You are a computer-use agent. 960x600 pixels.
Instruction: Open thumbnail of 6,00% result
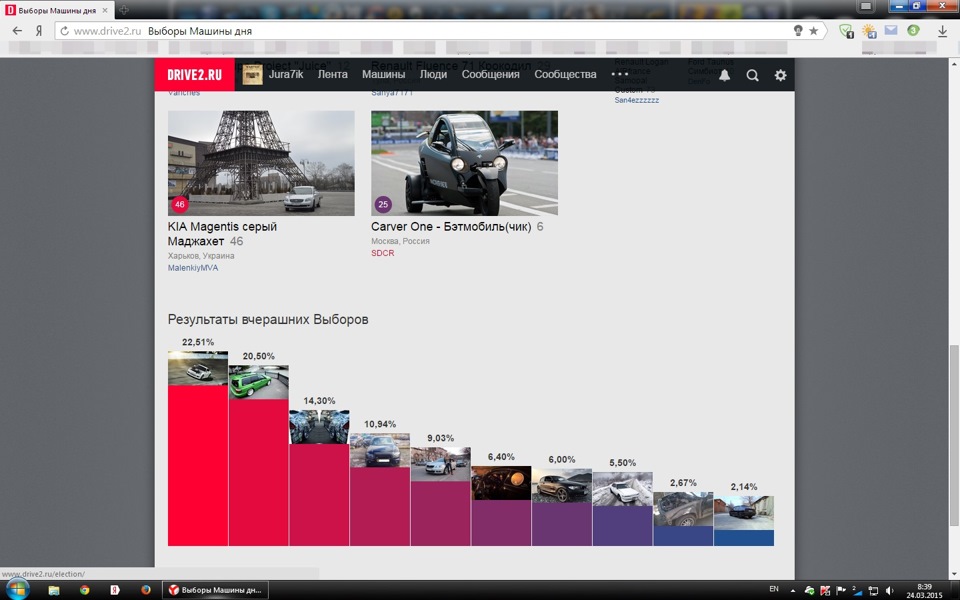(x=561, y=486)
